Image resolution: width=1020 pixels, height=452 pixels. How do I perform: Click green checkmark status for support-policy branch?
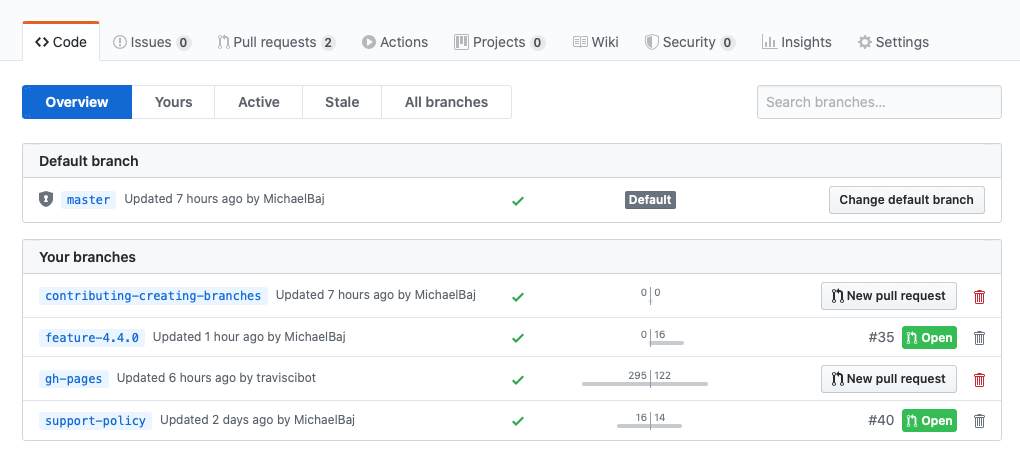[x=518, y=421]
